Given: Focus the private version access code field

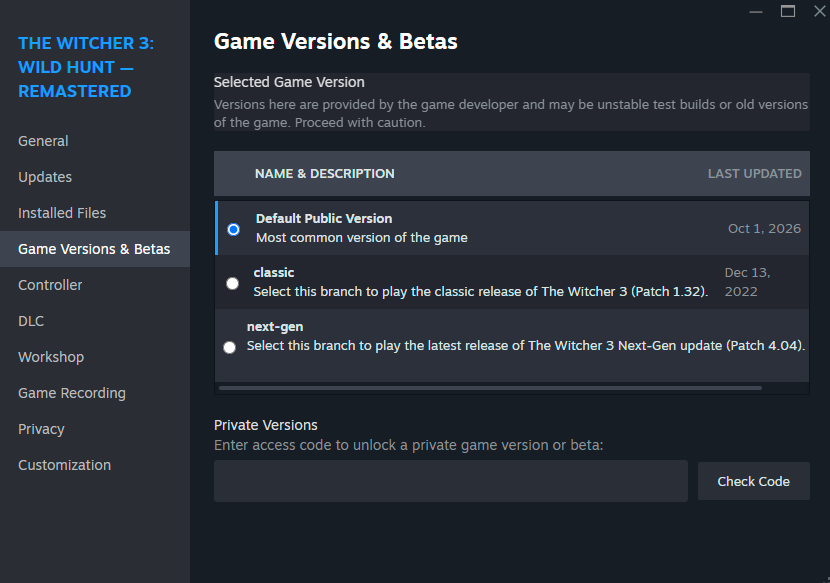Looking at the screenshot, I should pos(450,481).
